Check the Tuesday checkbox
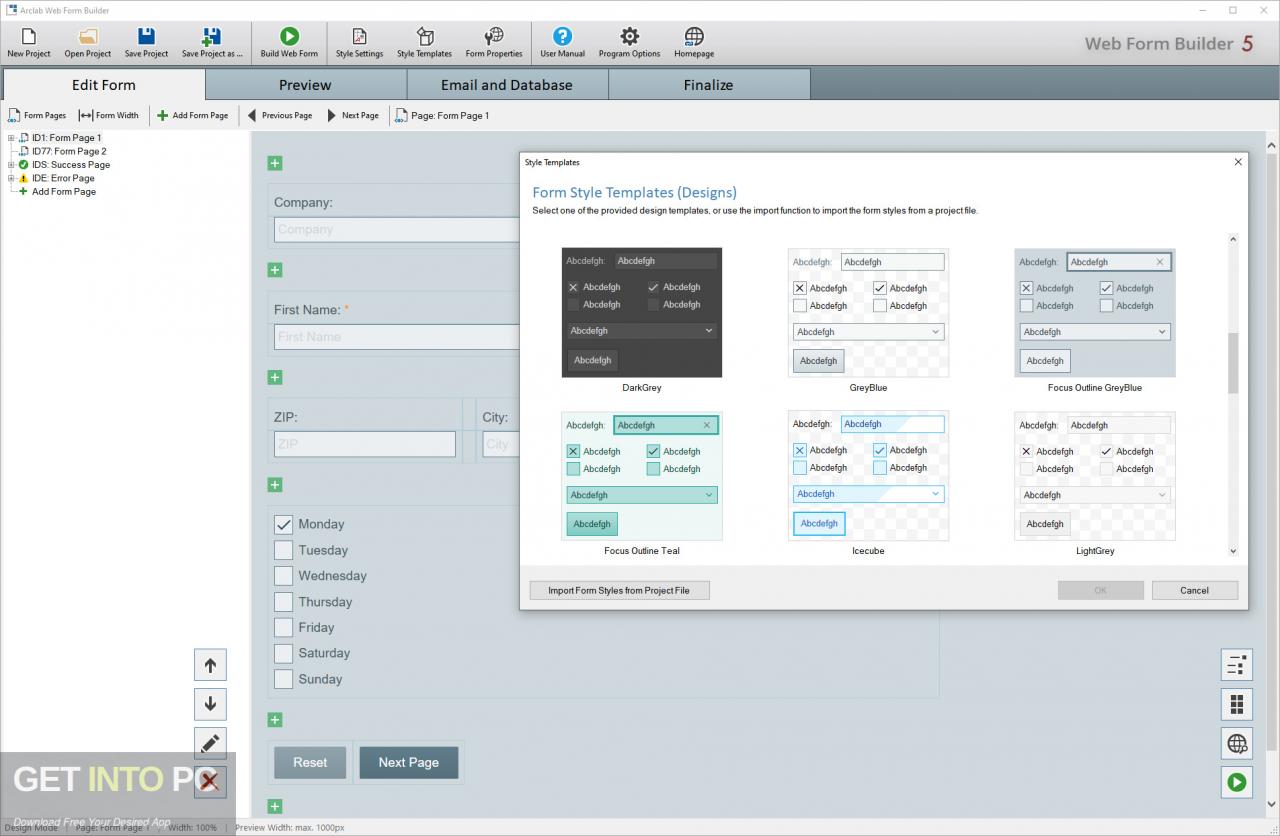 click(x=283, y=550)
